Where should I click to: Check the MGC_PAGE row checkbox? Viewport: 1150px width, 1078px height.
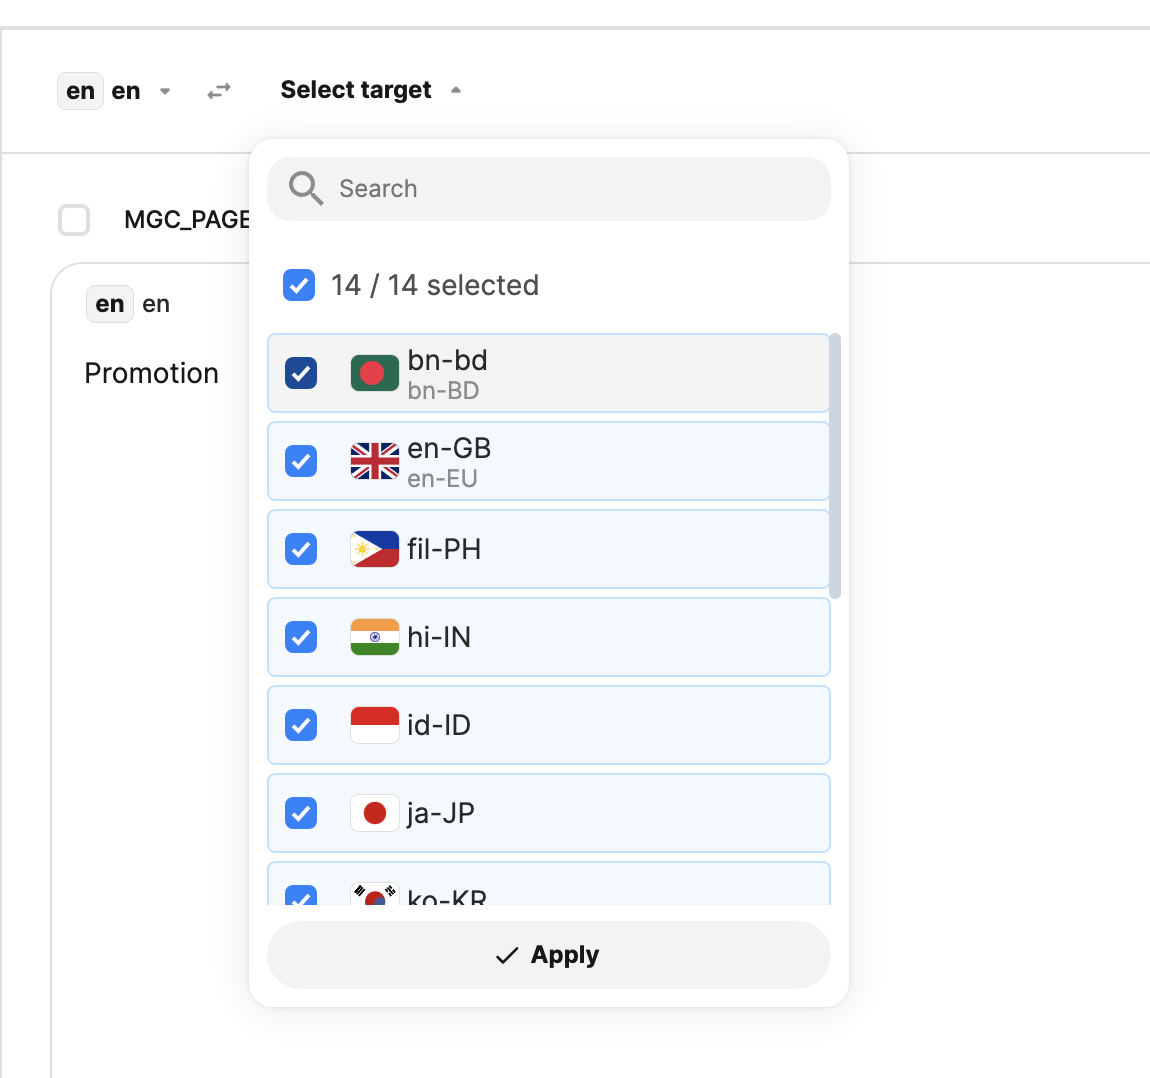(74, 220)
